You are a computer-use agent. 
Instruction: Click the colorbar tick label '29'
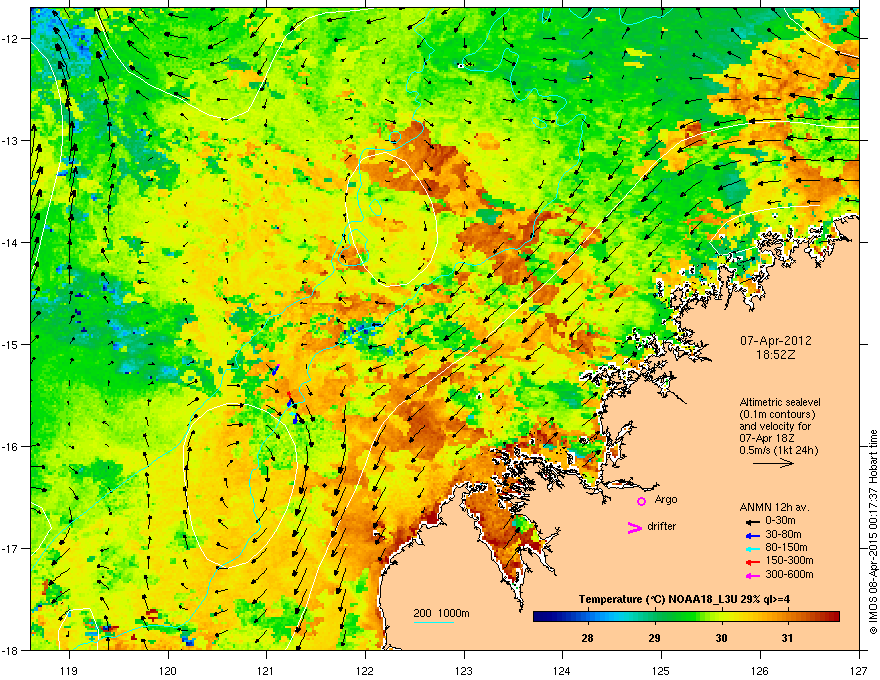point(654,638)
